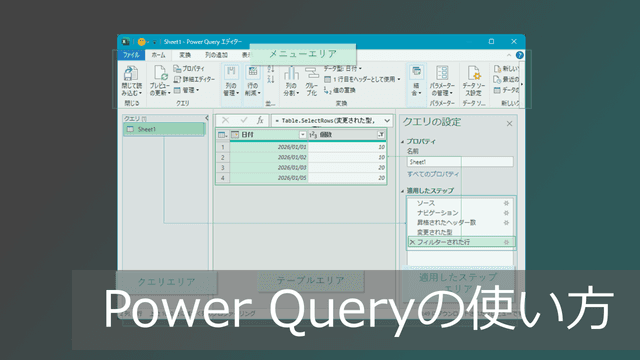Click the fx add step icon
The image size is (640, 360).
pyautogui.click(x=260, y=120)
